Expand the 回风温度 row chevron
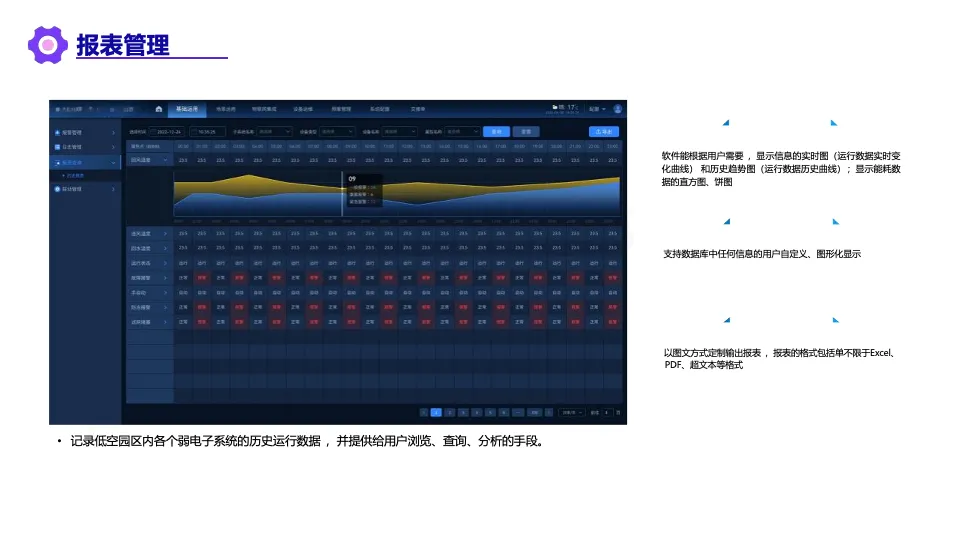960x540 pixels. pyautogui.click(x=165, y=160)
